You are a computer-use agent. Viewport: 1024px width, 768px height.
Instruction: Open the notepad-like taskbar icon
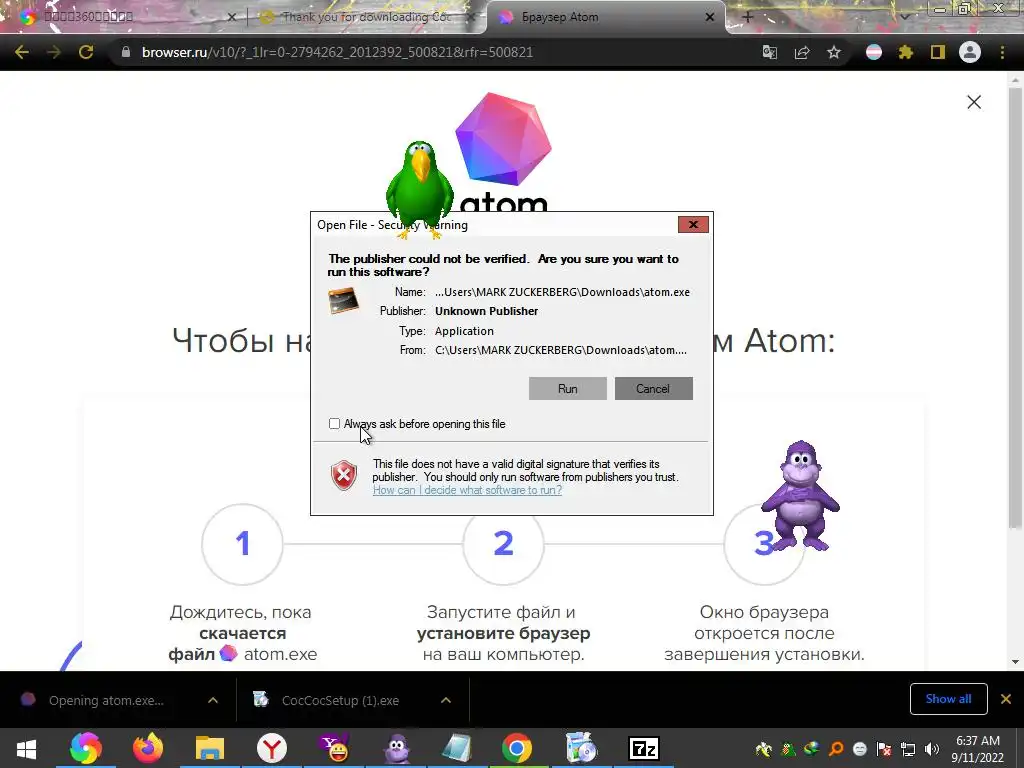click(456, 748)
